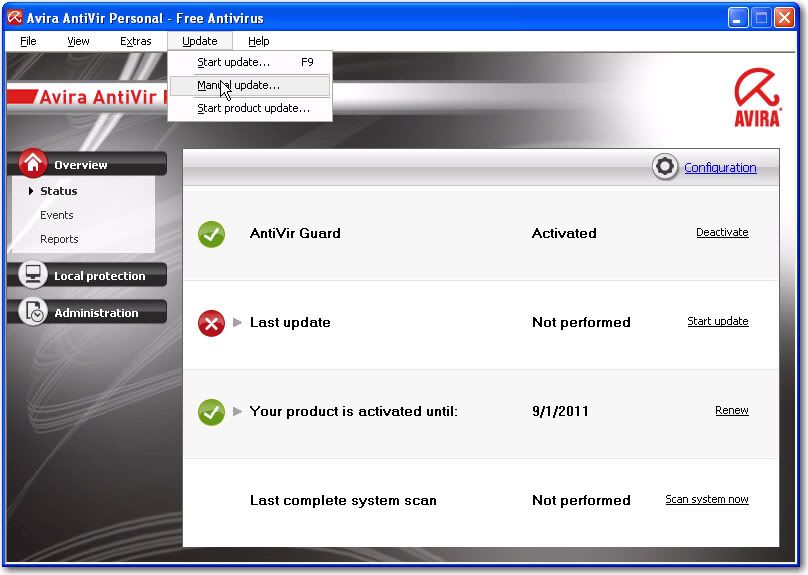Click Not performed beside system scan
The width and height of the screenshot is (808, 575).
581,500
